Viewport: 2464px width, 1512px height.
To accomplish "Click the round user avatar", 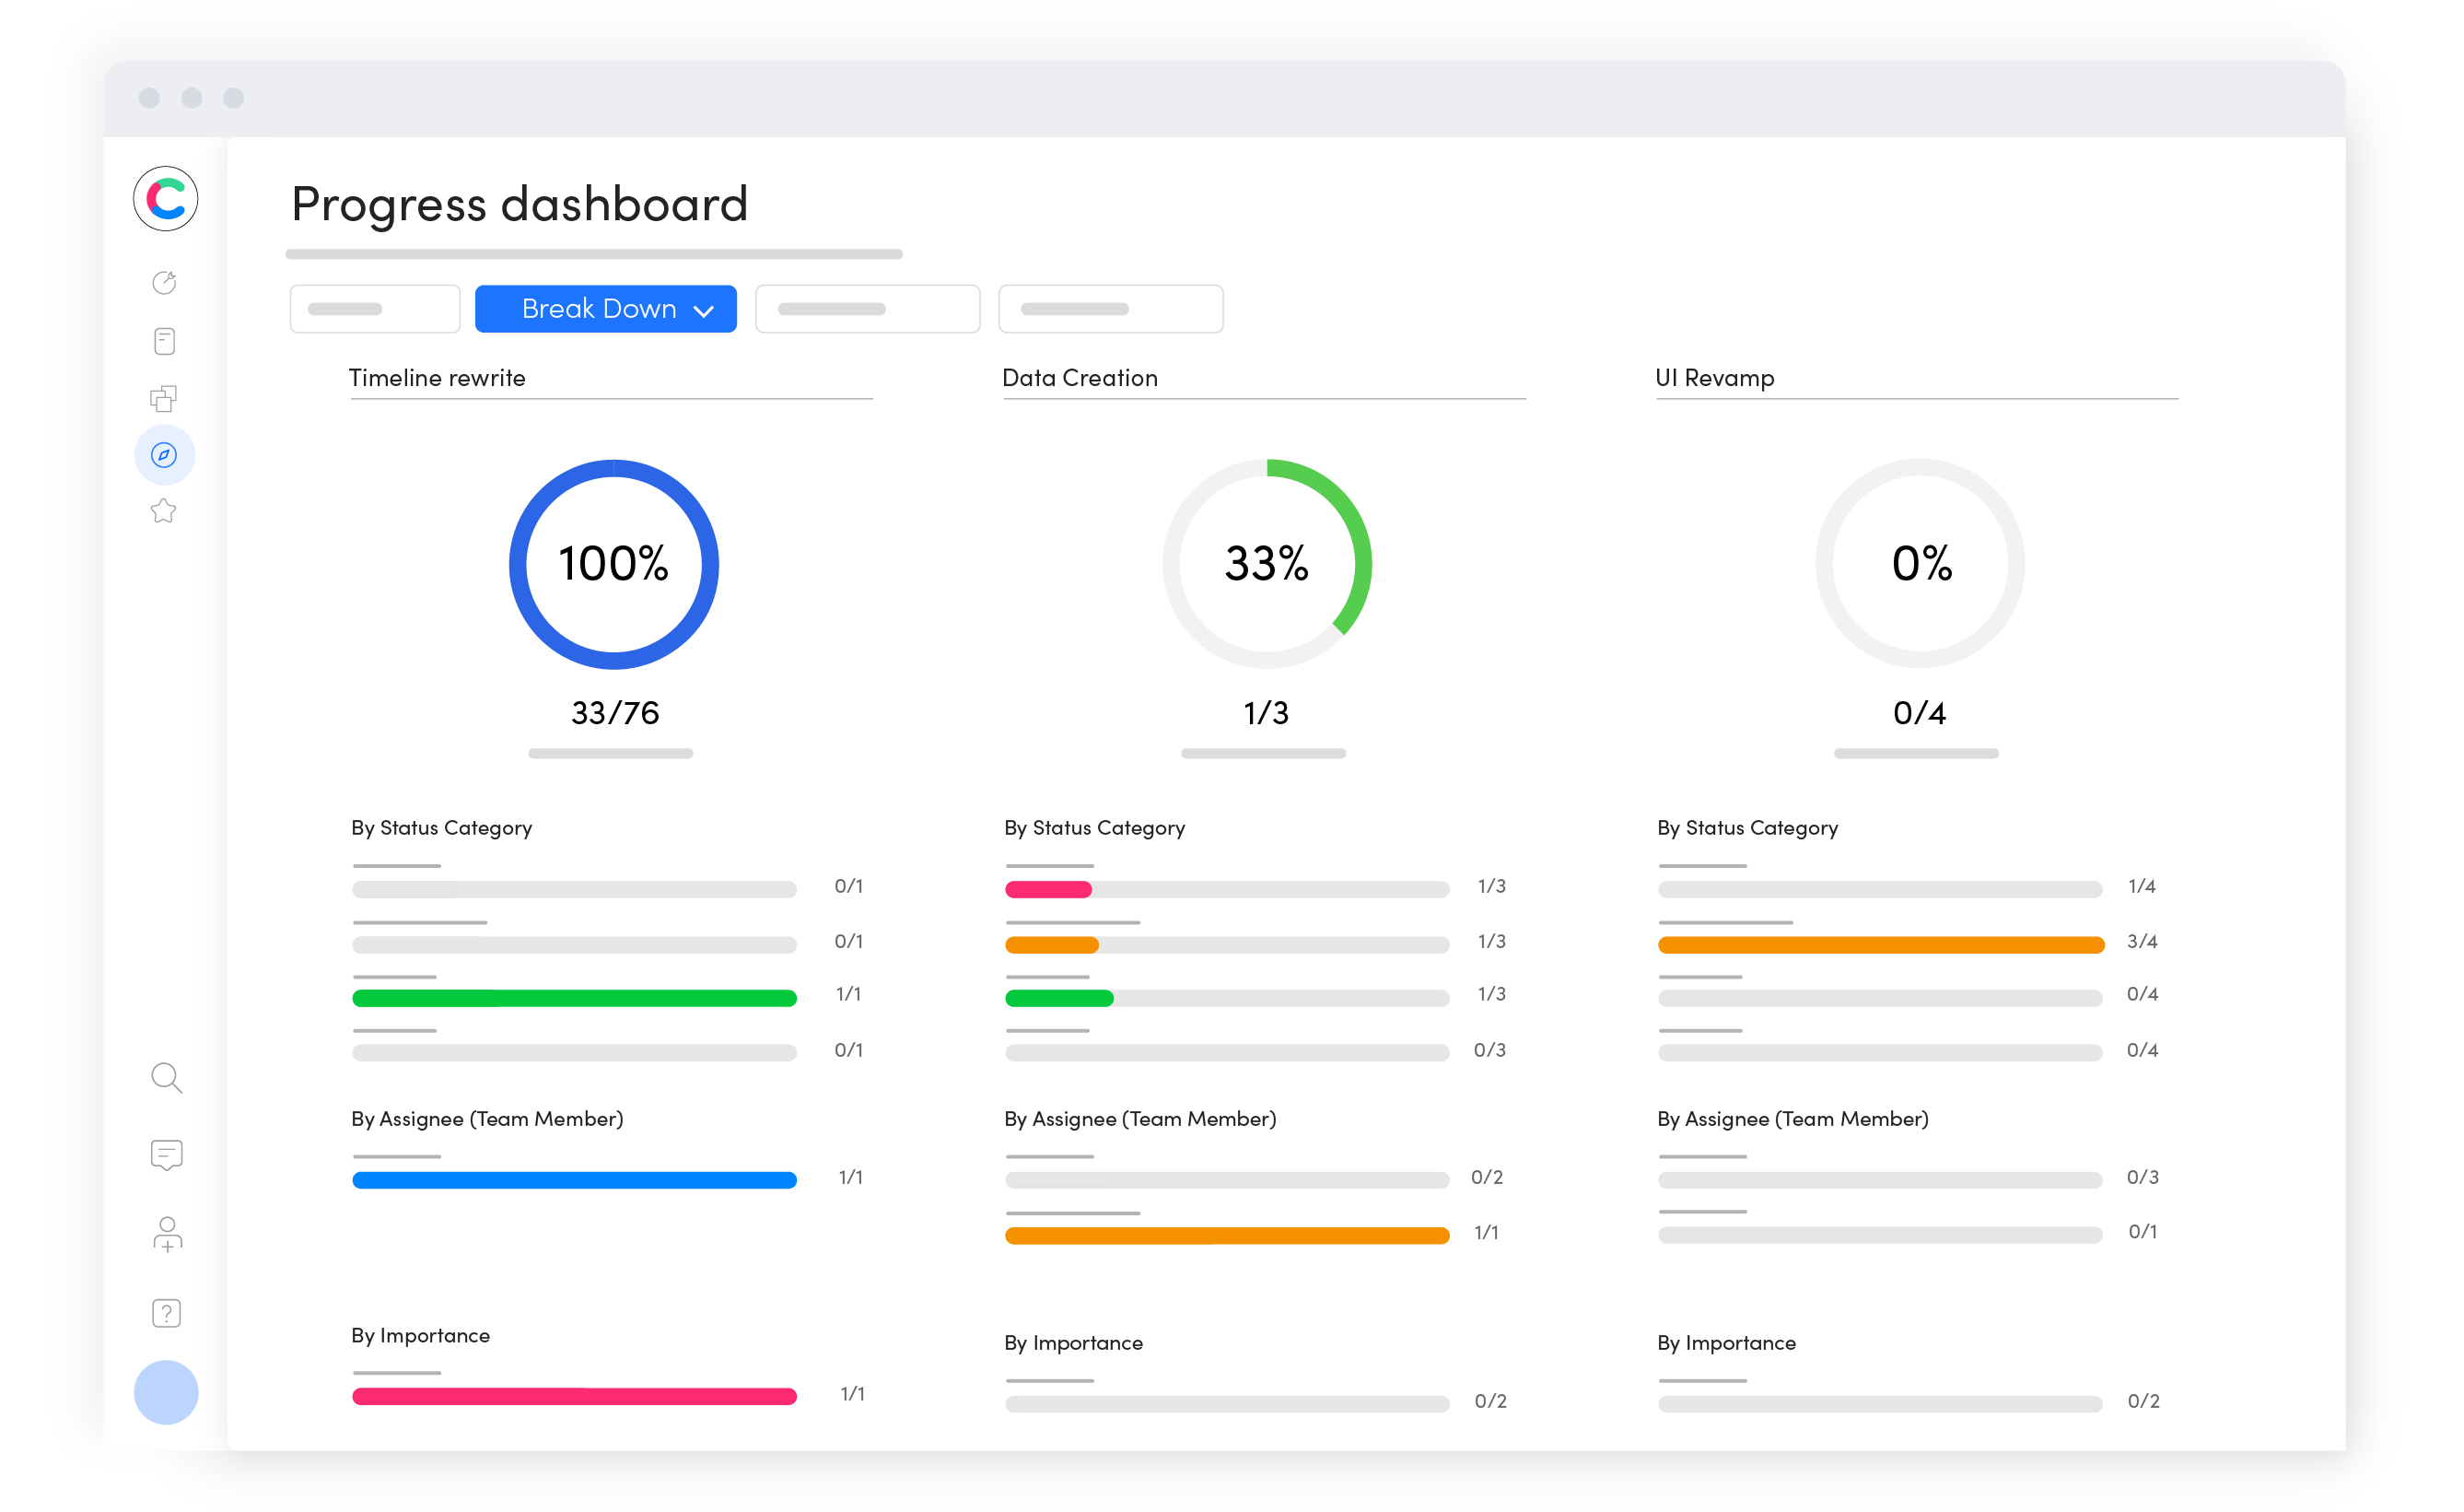I will click(x=166, y=1392).
